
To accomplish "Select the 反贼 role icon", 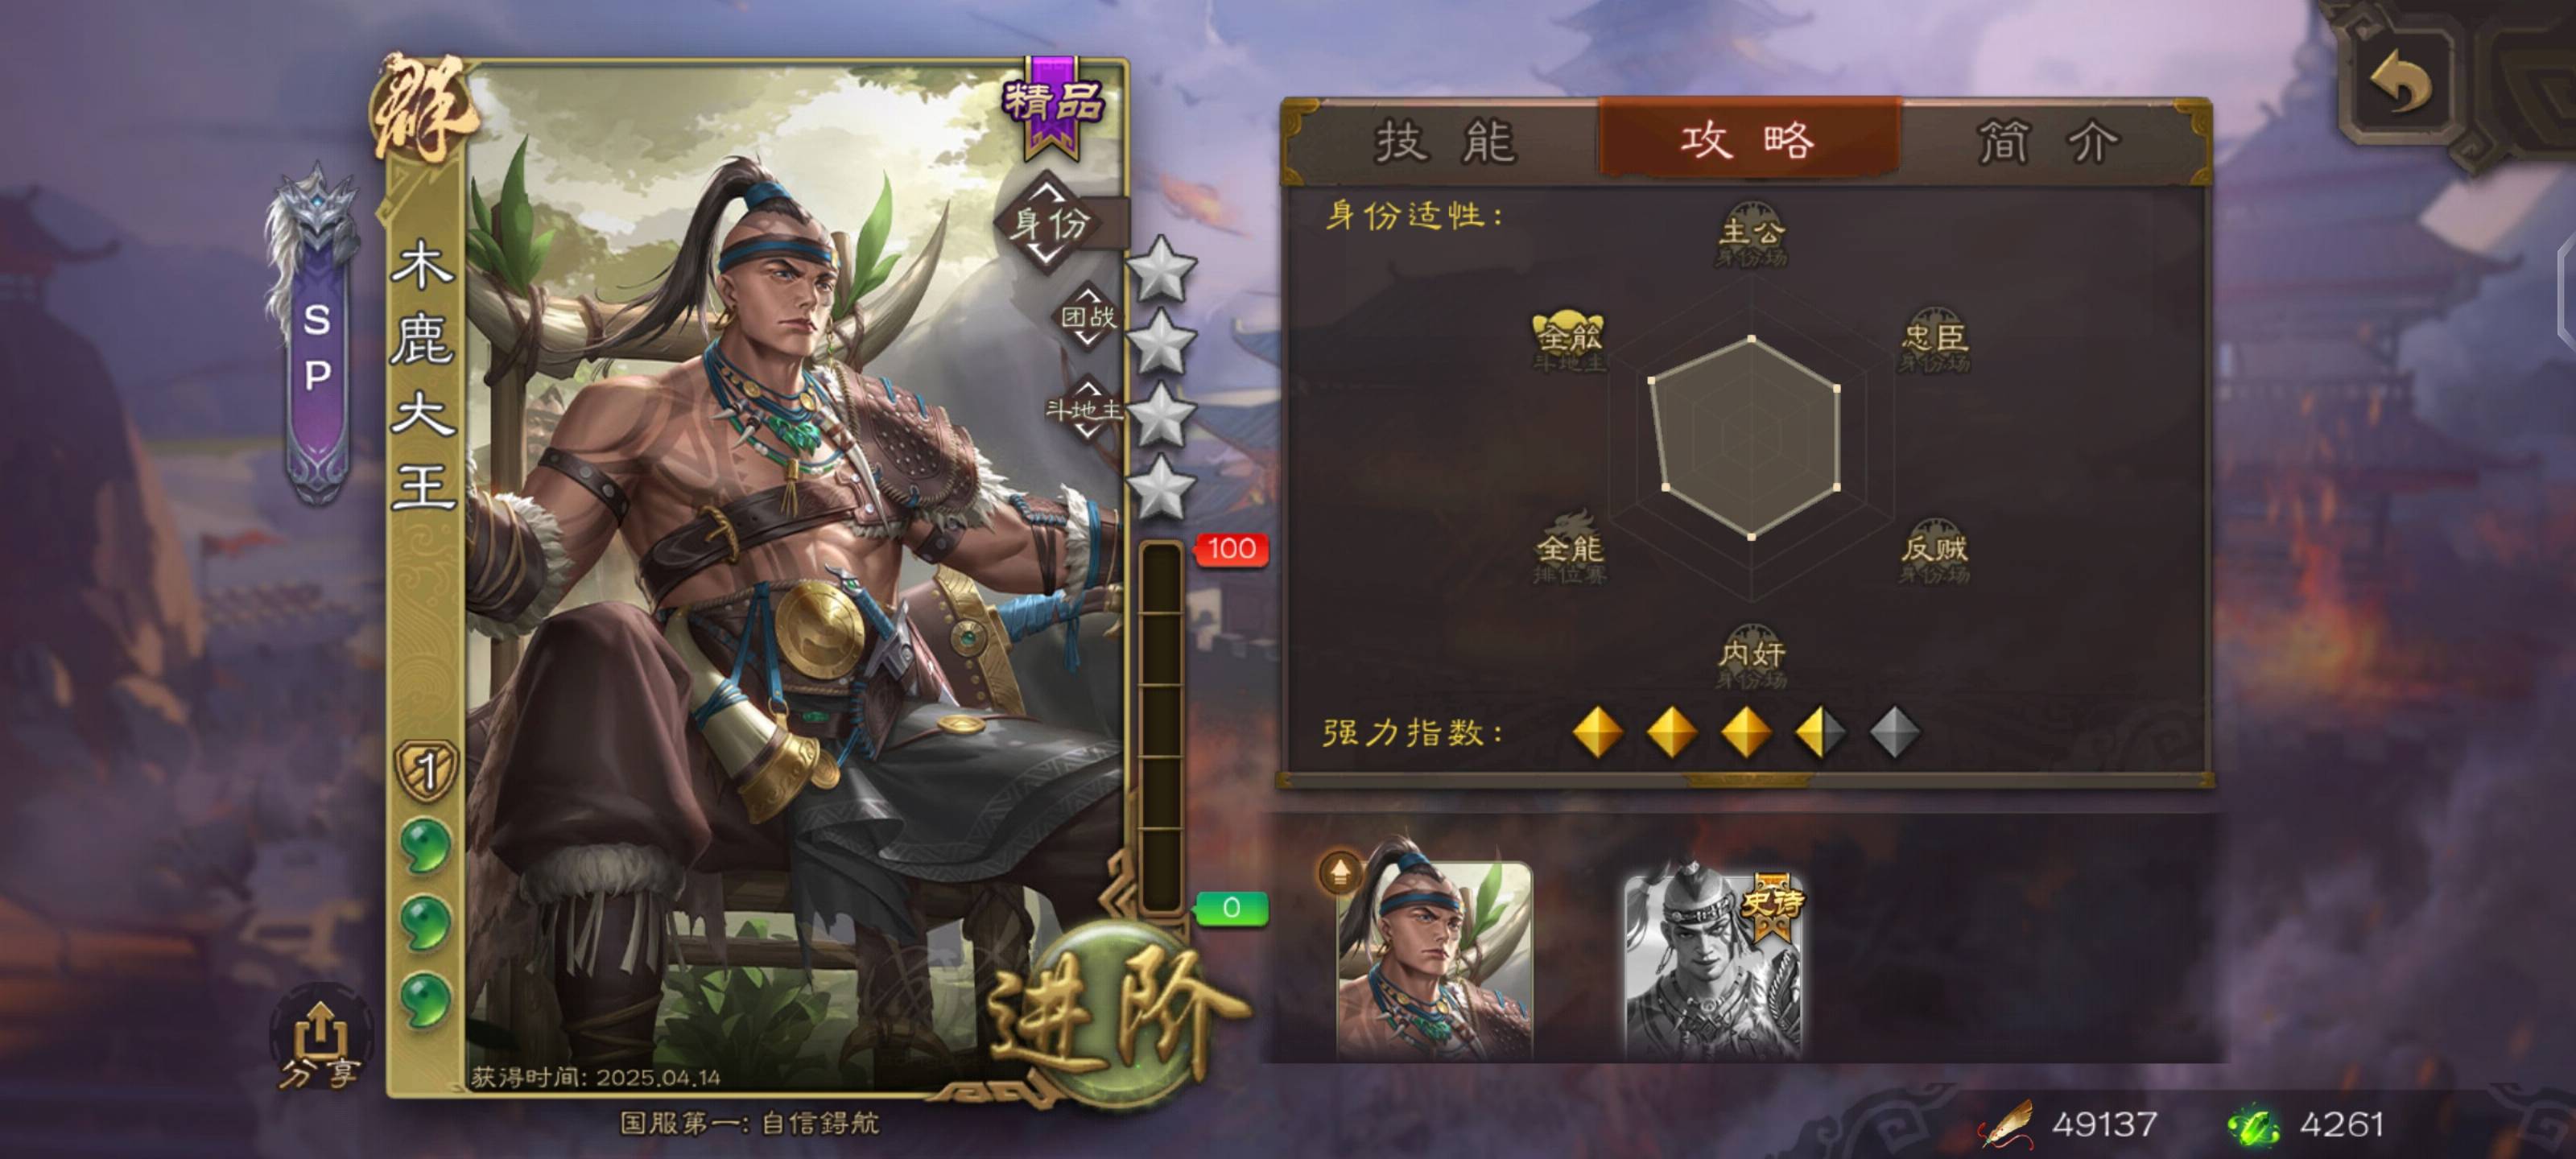I will click(x=1934, y=550).
